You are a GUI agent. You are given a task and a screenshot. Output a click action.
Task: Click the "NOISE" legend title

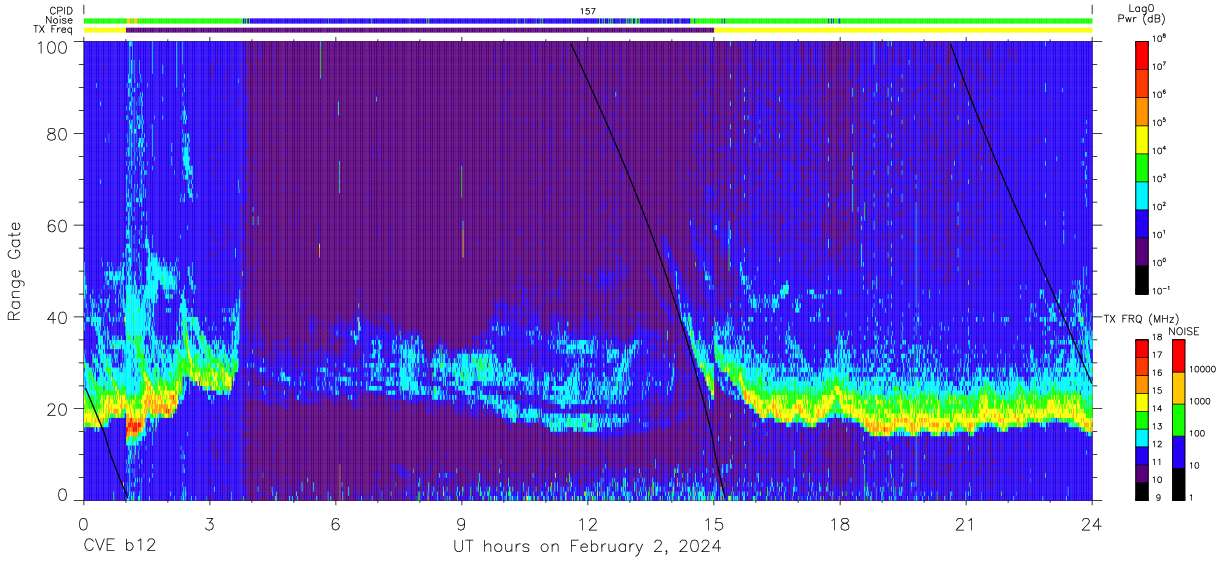tap(1186, 329)
